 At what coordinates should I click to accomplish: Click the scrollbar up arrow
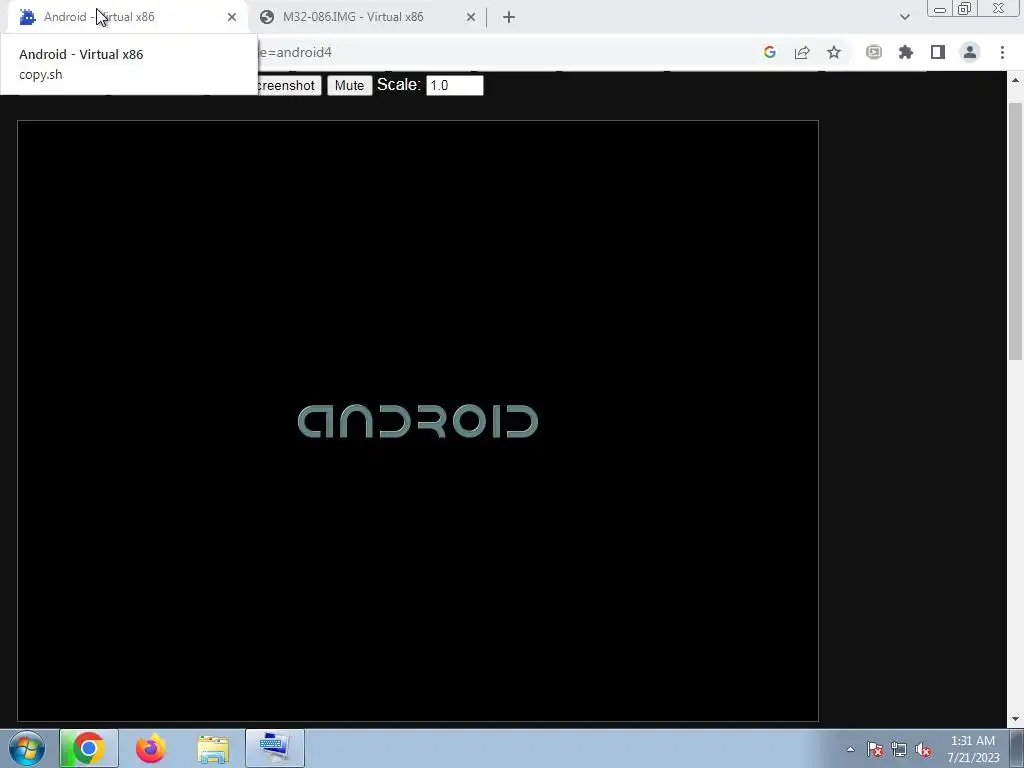(1015, 80)
